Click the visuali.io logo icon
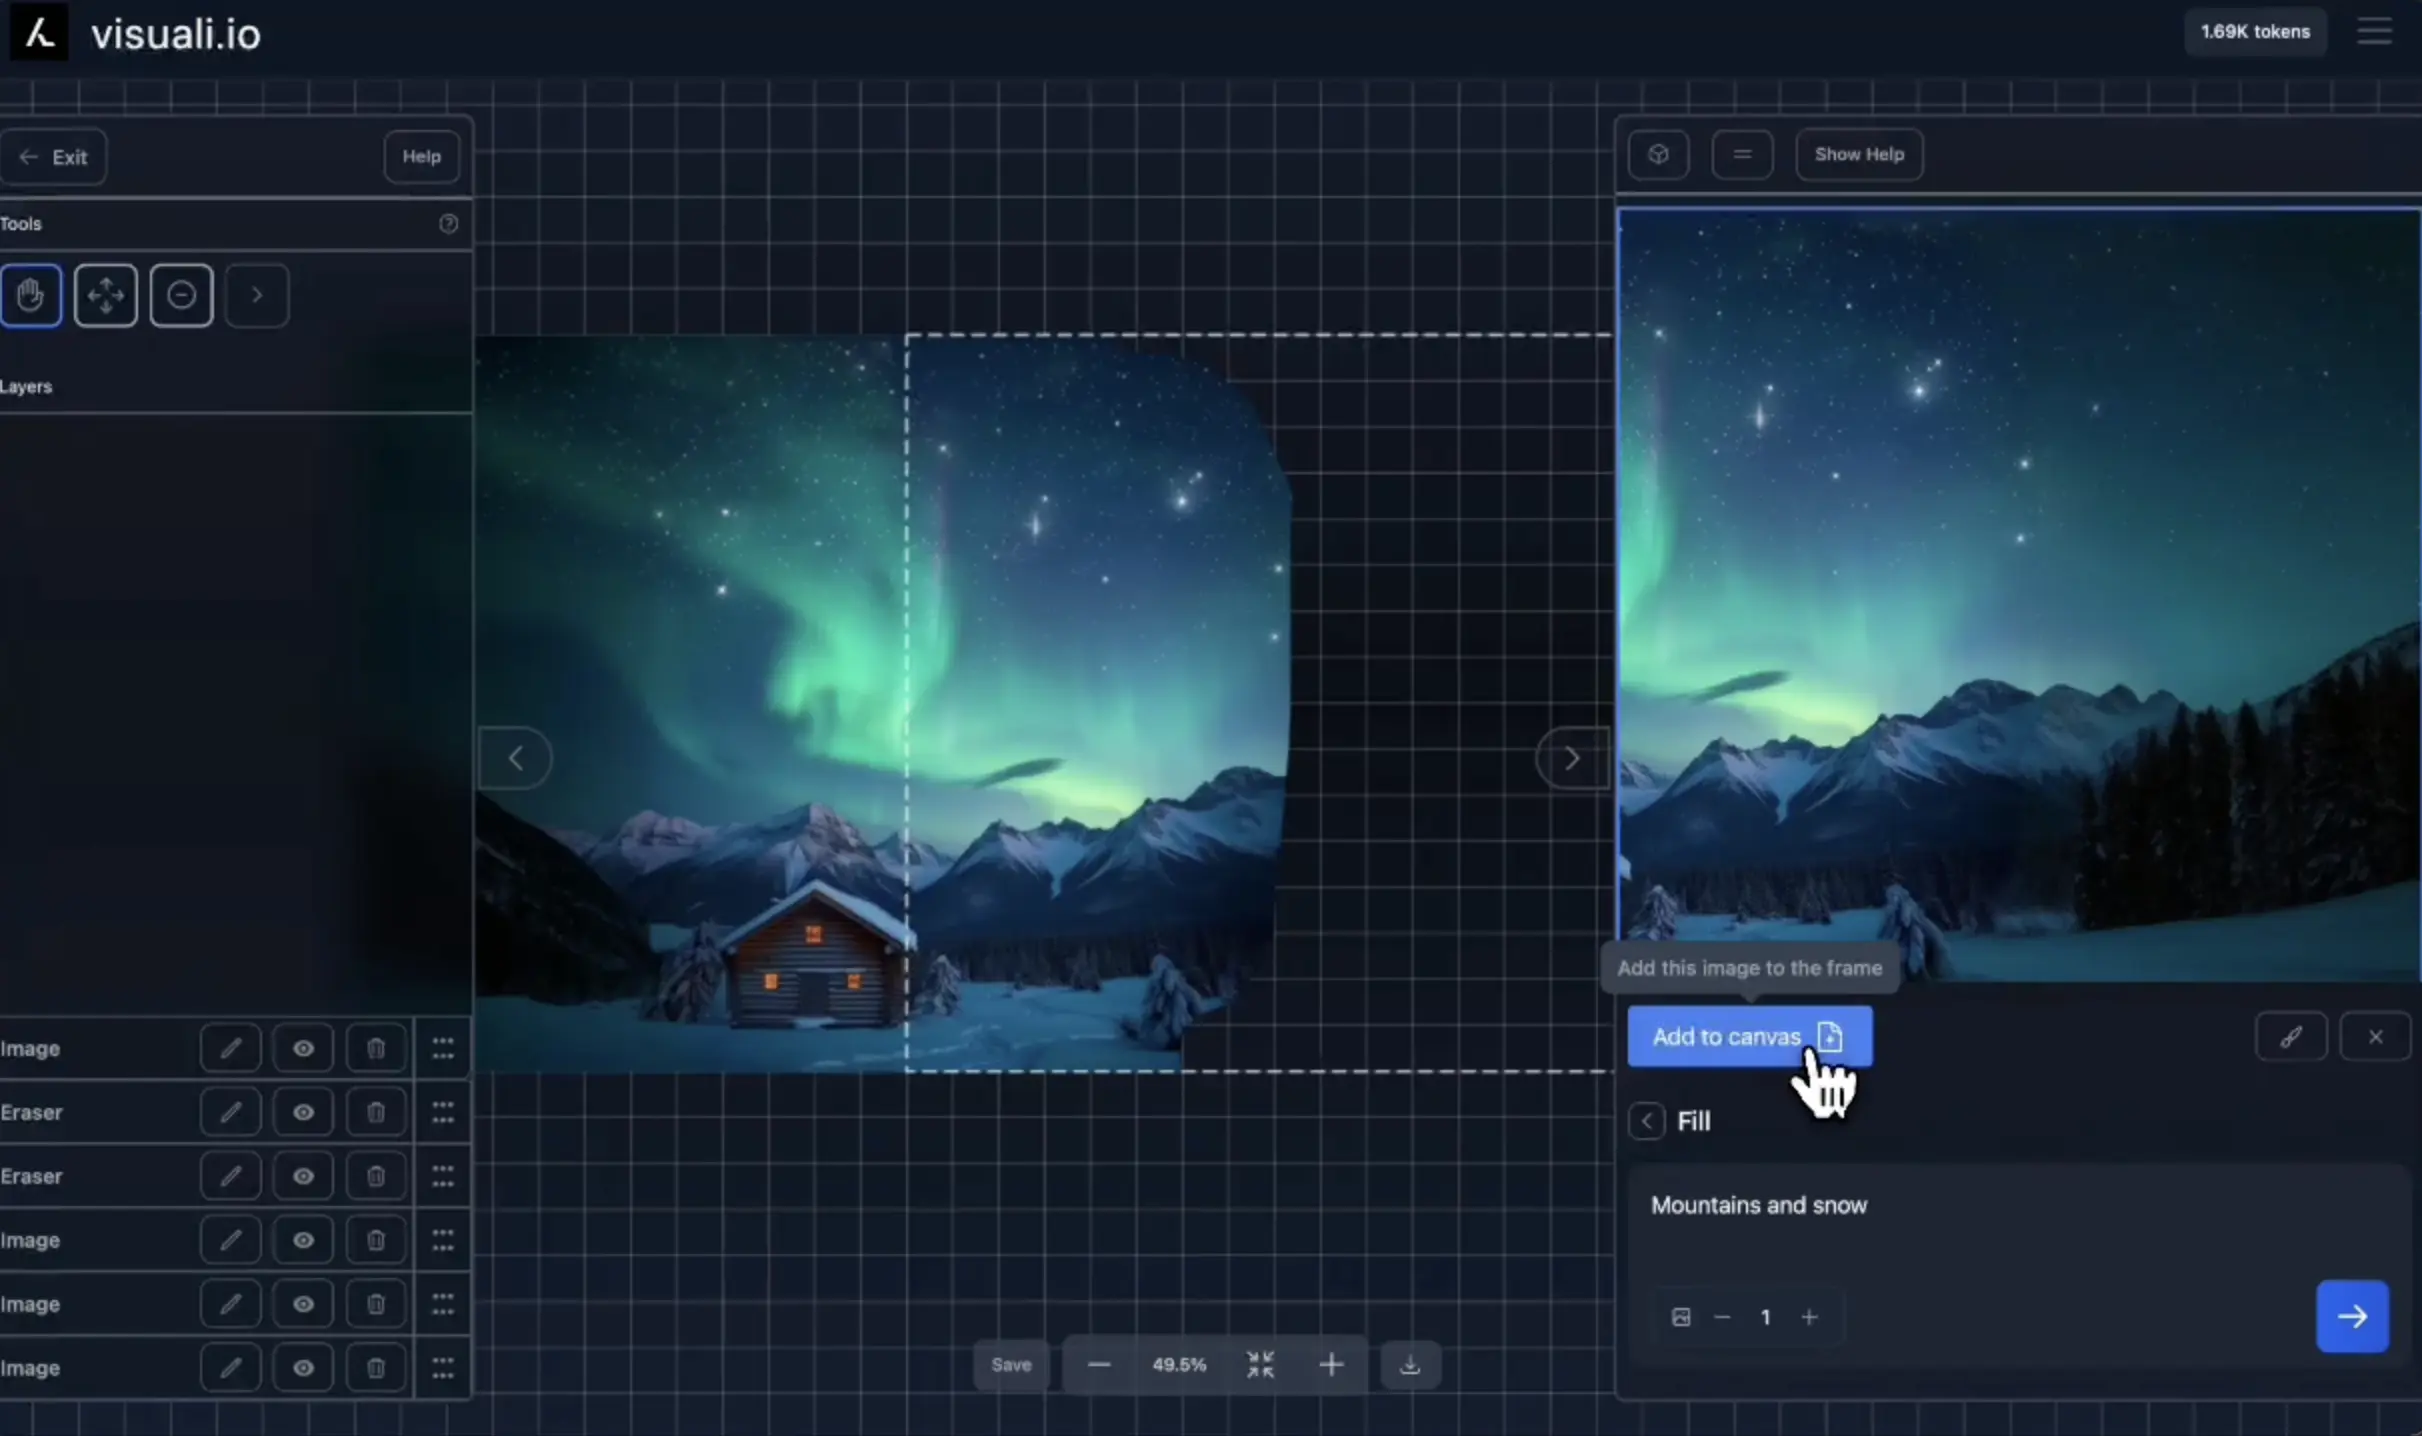 point(39,33)
